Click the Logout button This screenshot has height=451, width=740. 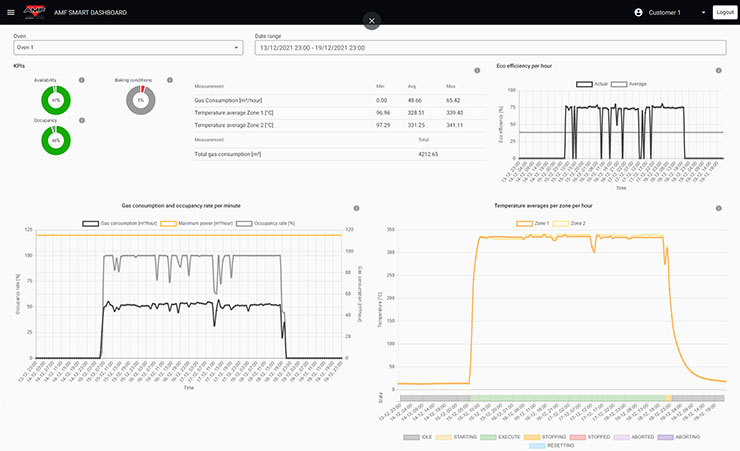tap(725, 12)
